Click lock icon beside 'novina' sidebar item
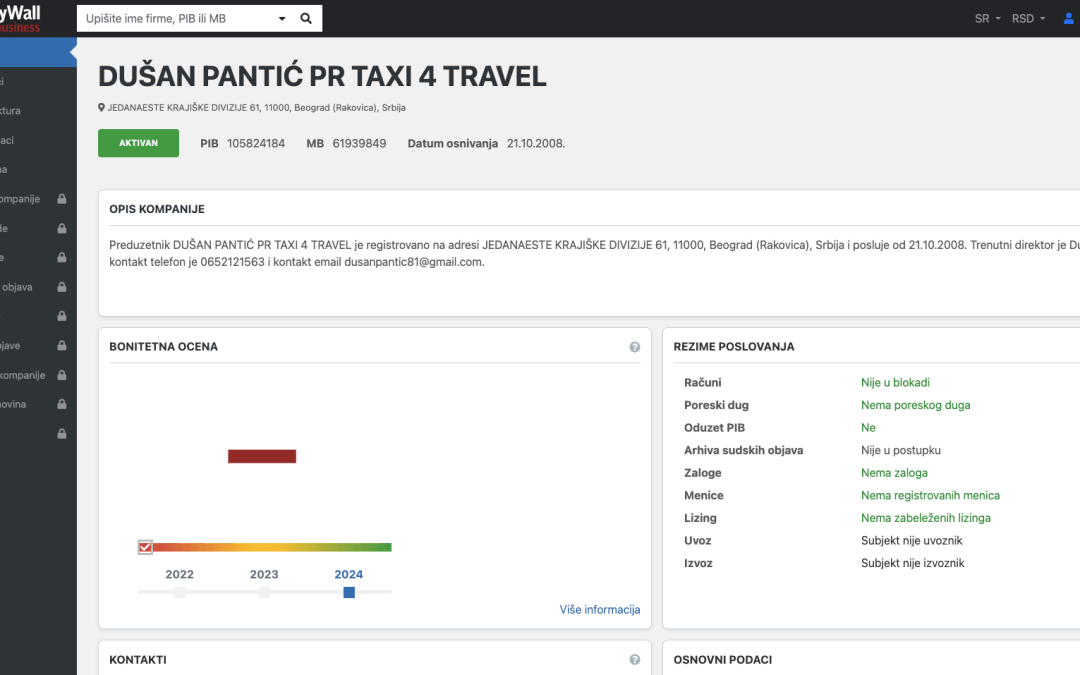The height and width of the screenshot is (675, 1080). point(62,405)
